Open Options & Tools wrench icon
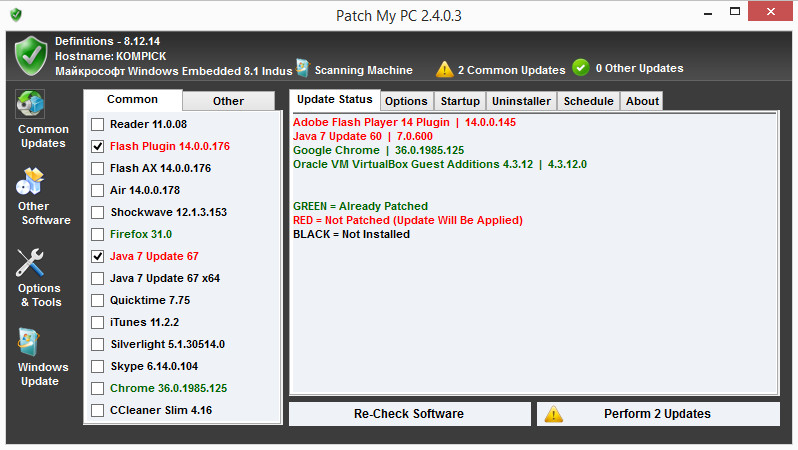The height and width of the screenshot is (450, 798). 30,263
